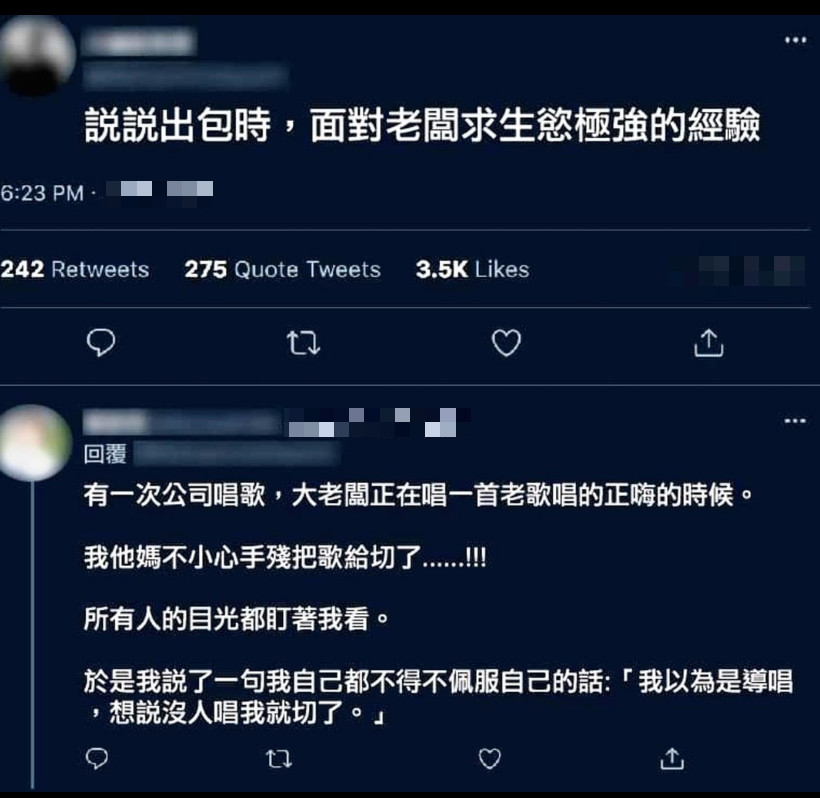This screenshot has width=820, height=798.
Task: Share the reply tweet
Action: (x=672, y=758)
